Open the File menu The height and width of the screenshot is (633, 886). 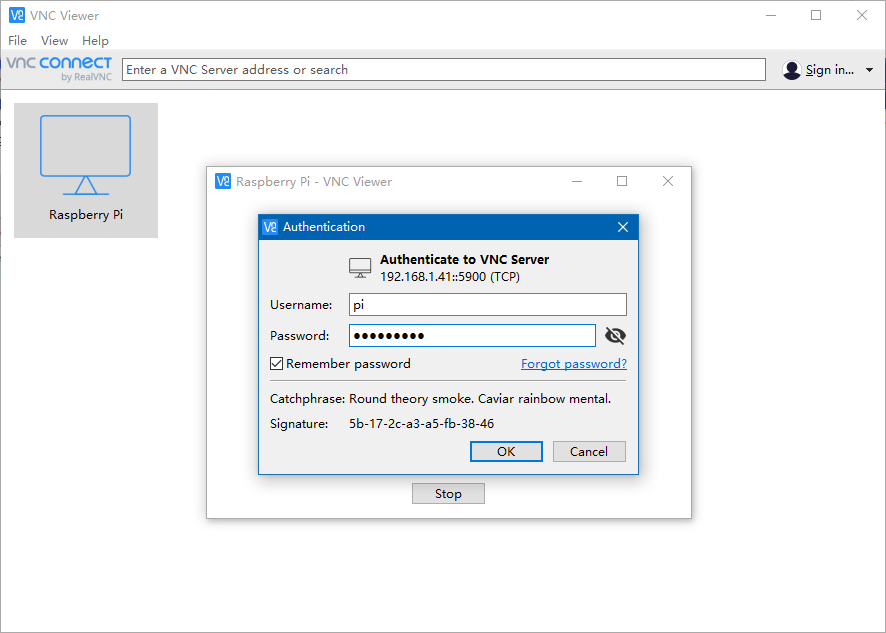(18, 41)
